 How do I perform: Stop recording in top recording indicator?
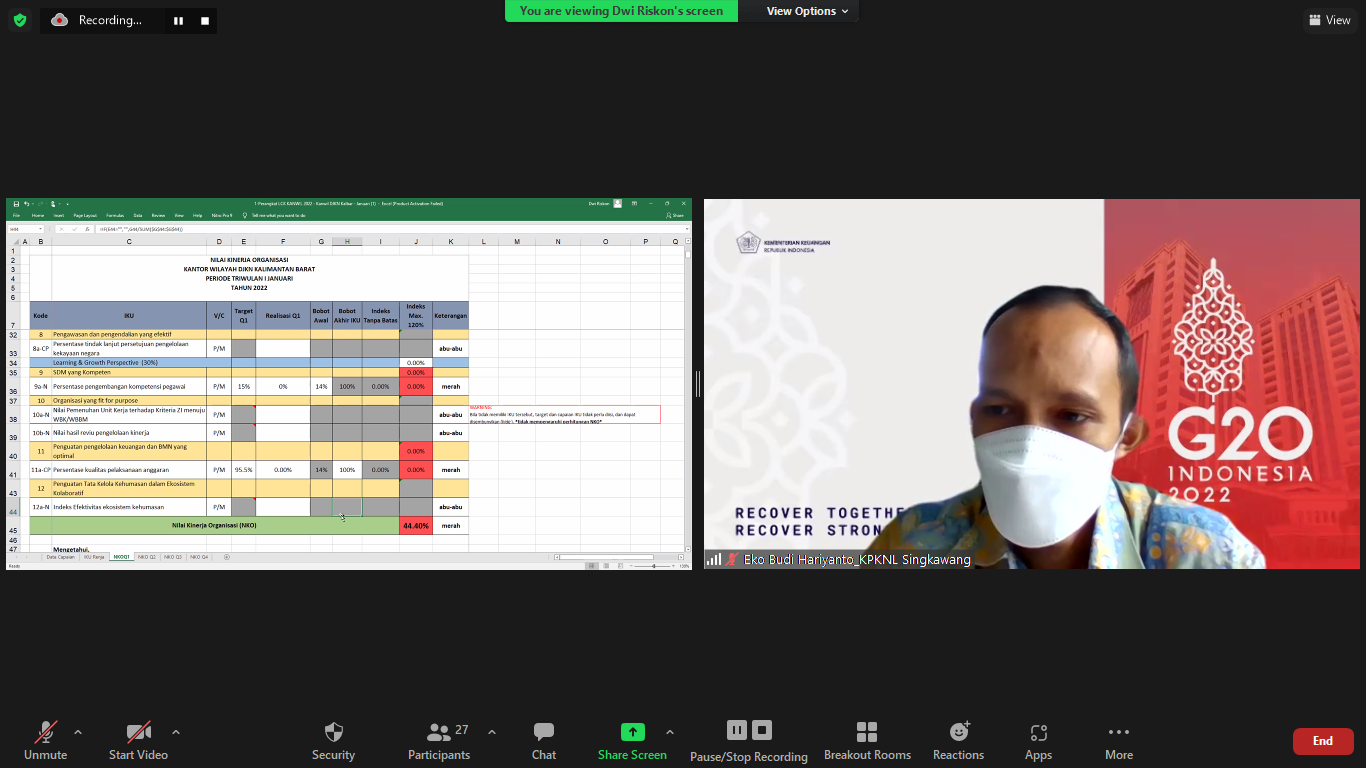[205, 20]
